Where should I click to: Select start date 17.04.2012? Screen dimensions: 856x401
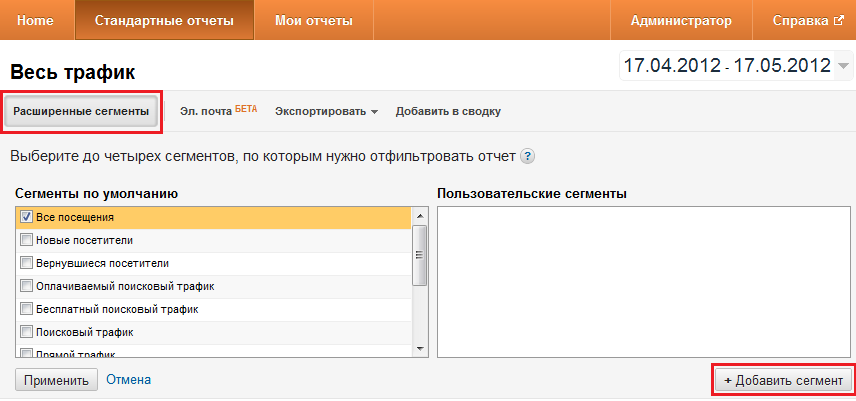[x=672, y=66]
